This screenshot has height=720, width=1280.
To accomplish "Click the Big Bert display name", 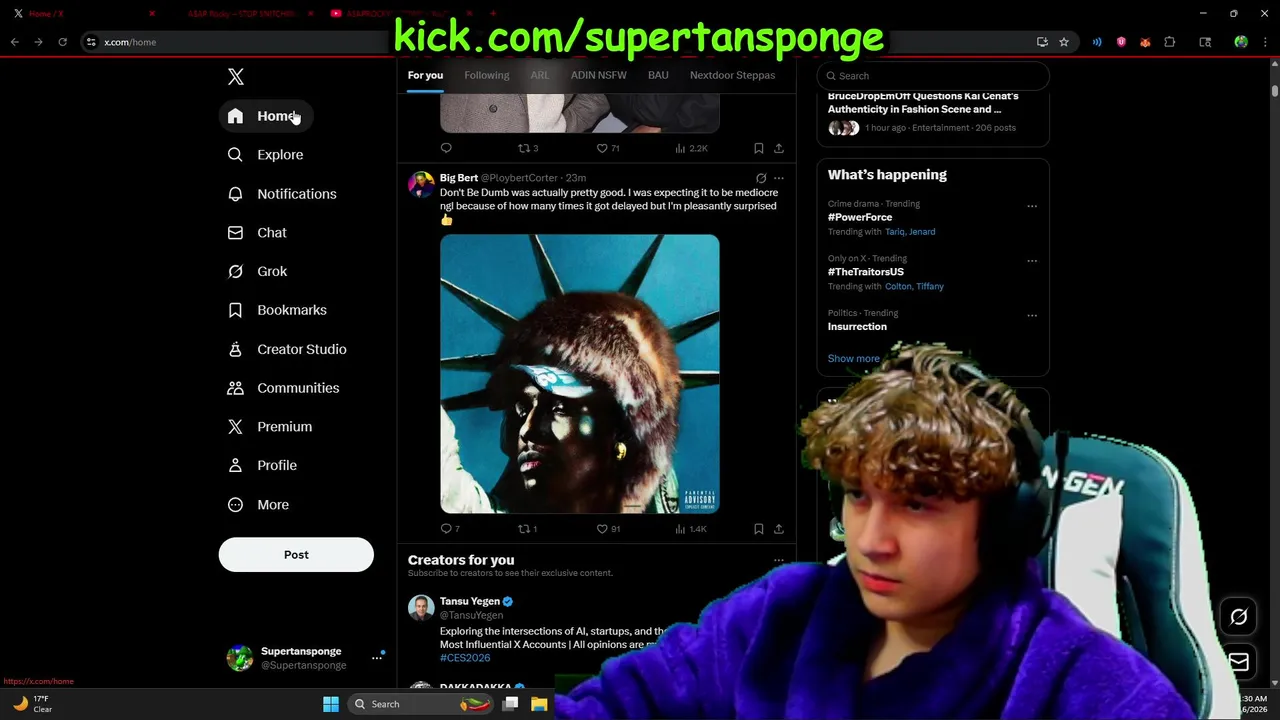I will [459, 178].
